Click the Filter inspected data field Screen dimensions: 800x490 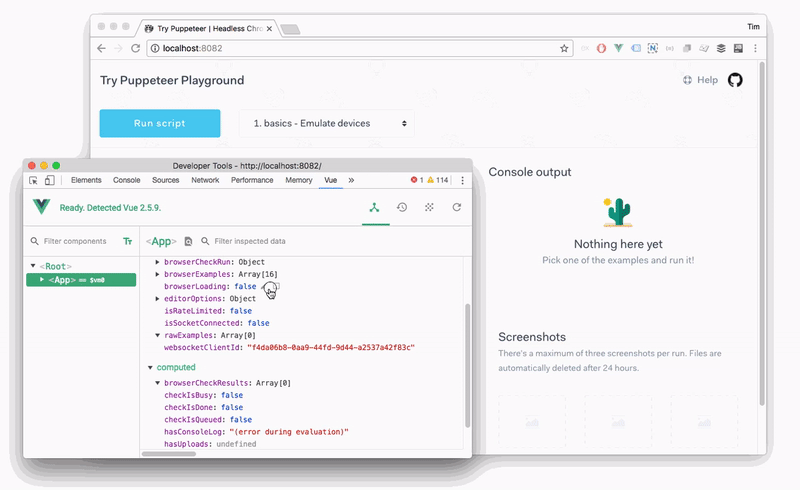click(249, 241)
